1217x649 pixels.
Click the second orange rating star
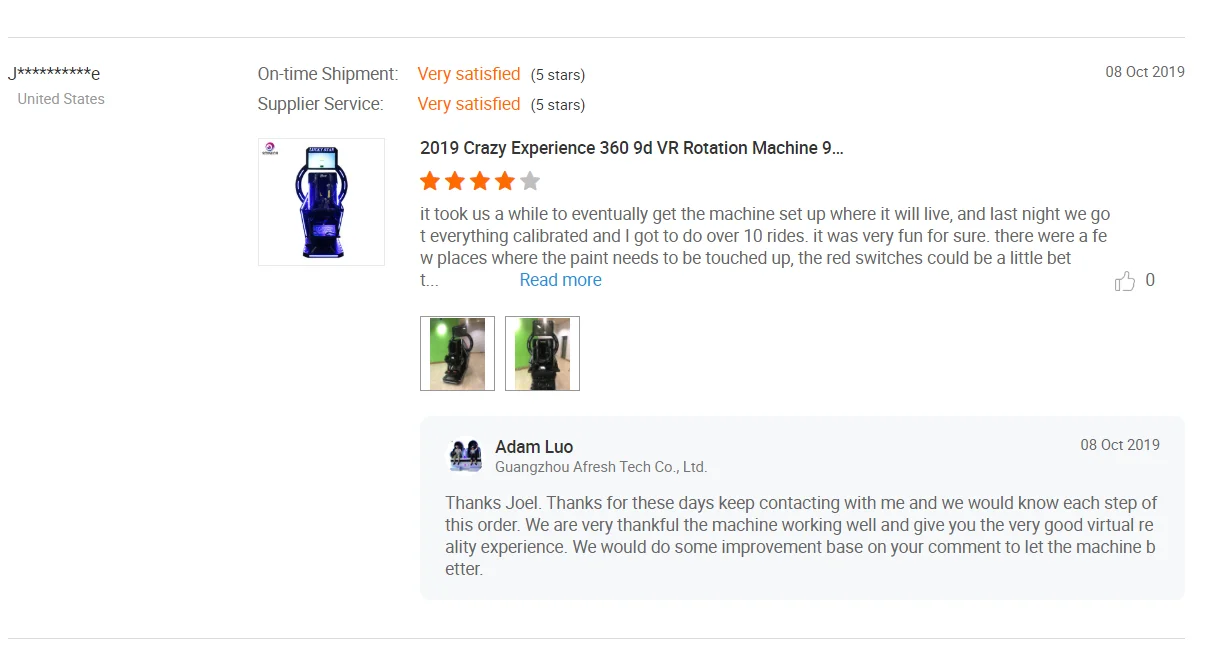[455, 181]
